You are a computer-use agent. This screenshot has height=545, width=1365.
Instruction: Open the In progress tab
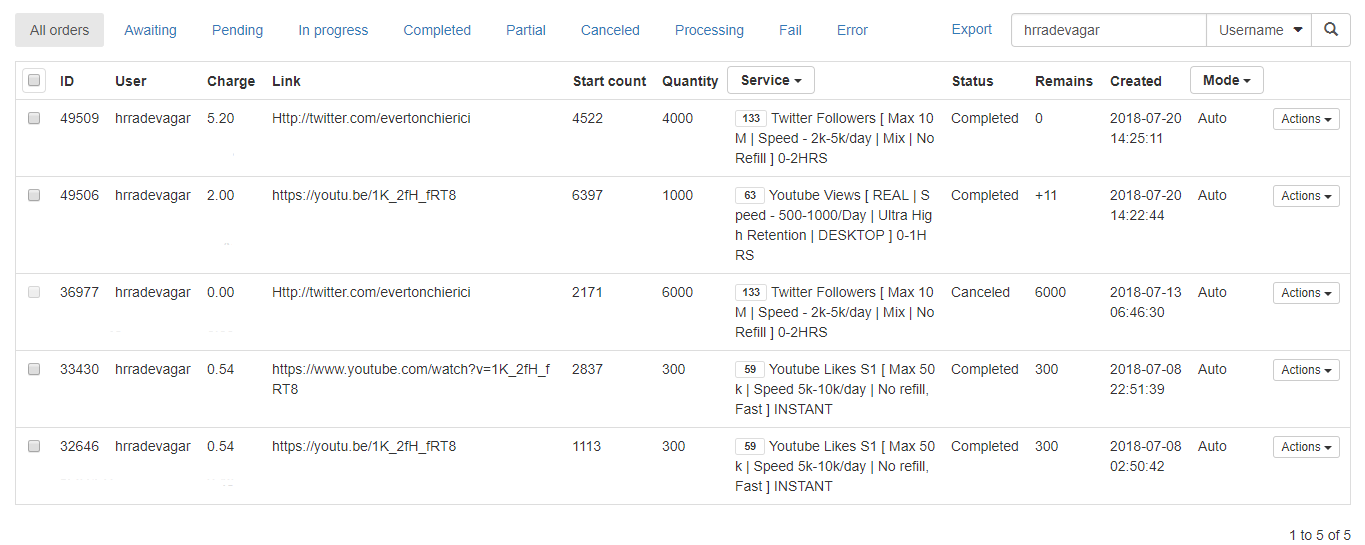[333, 30]
